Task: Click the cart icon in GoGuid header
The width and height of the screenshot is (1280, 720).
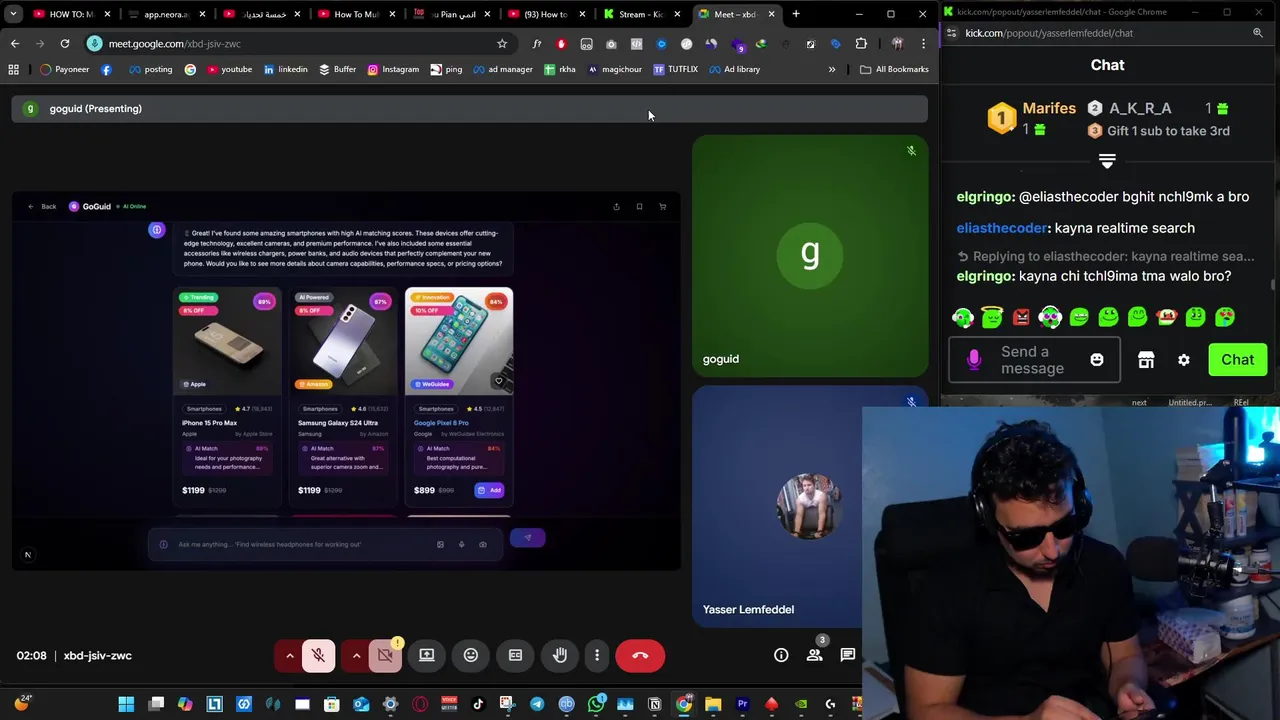Action: pyautogui.click(x=662, y=207)
